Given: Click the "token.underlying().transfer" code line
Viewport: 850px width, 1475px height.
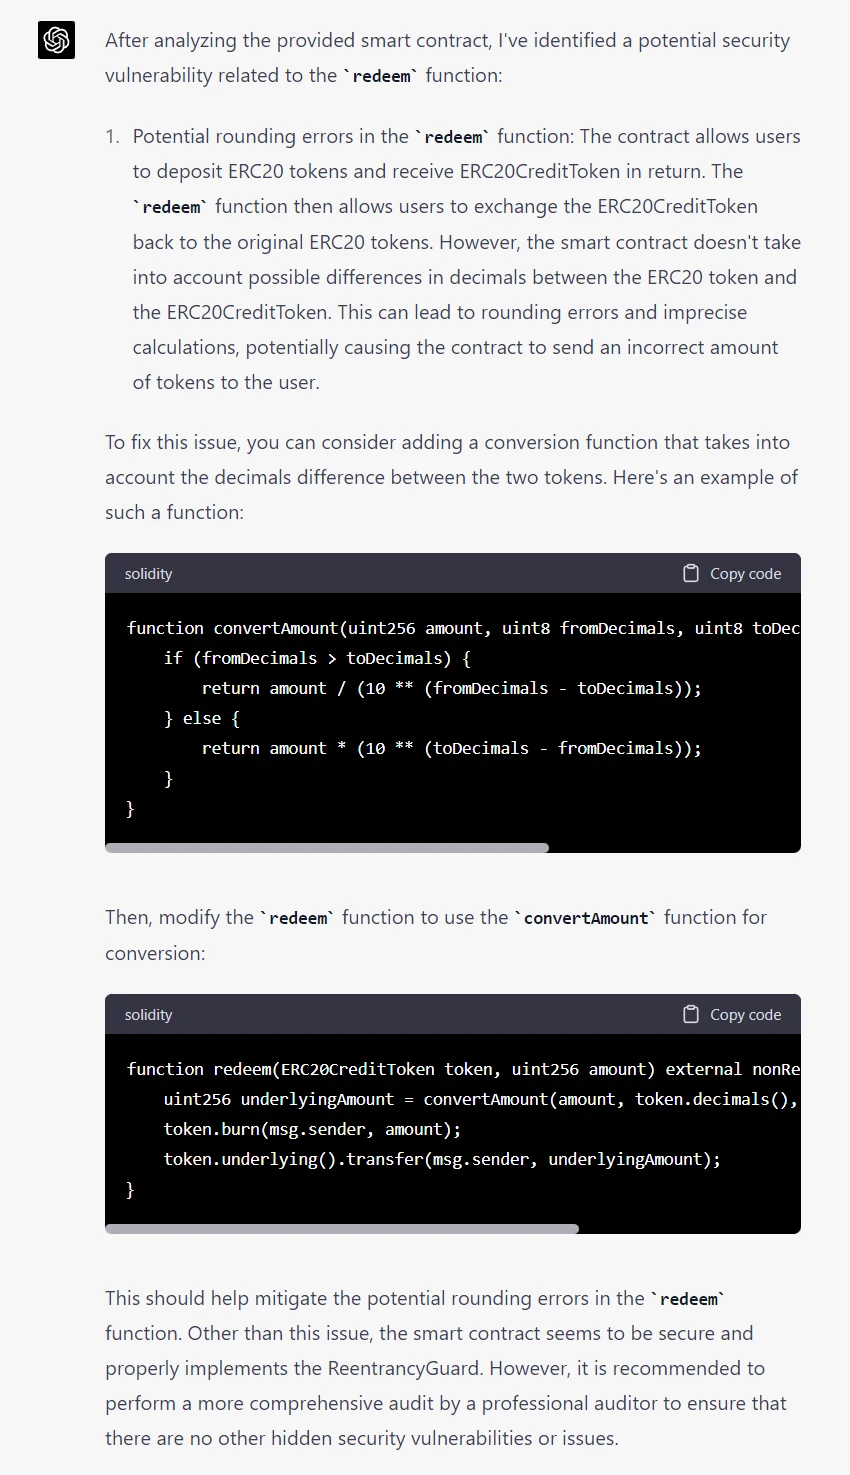Looking at the screenshot, I should [x=442, y=1159].
